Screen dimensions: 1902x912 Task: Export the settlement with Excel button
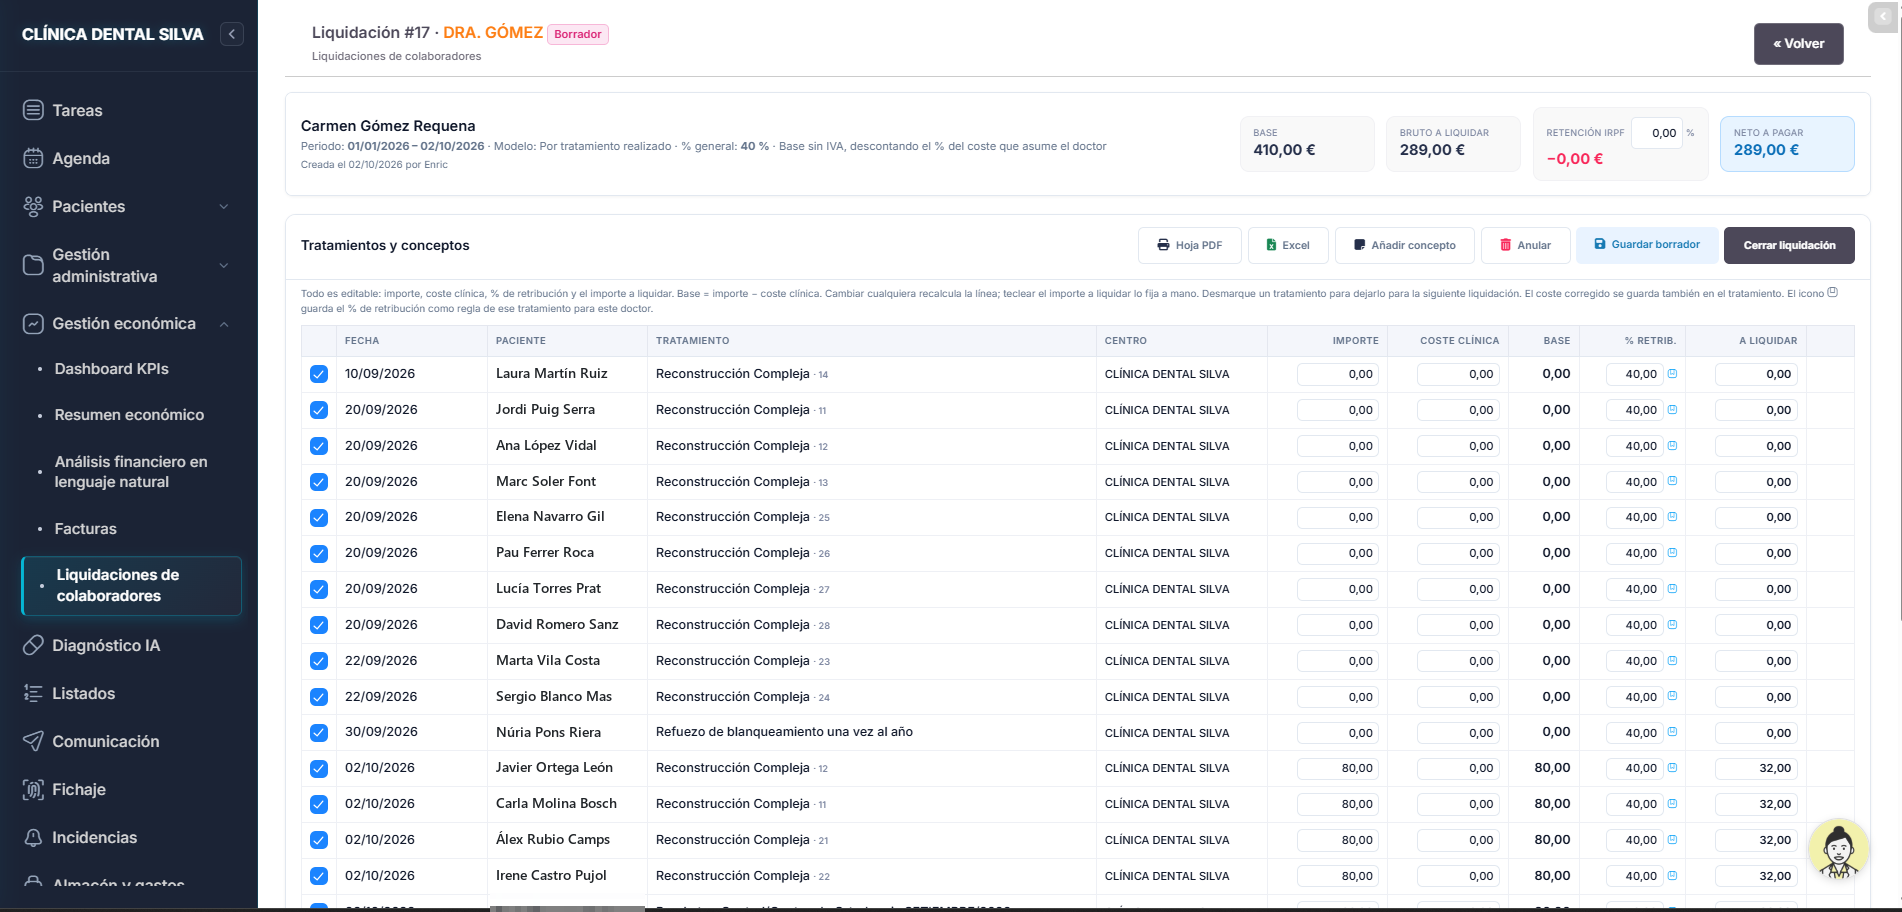click(x=1288, y=245)
